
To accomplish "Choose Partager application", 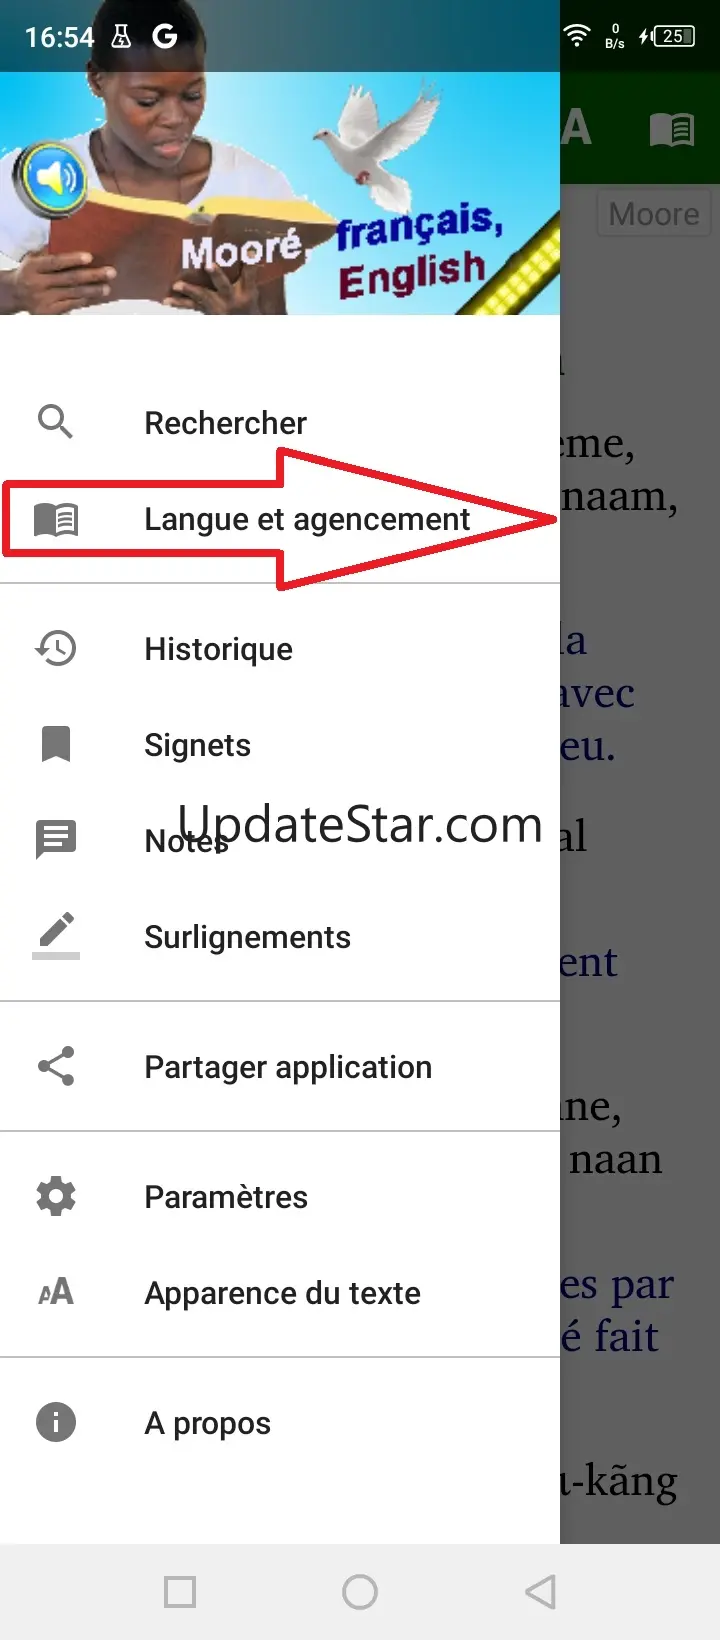I will pyautogui.click(x=280, y=1066).
